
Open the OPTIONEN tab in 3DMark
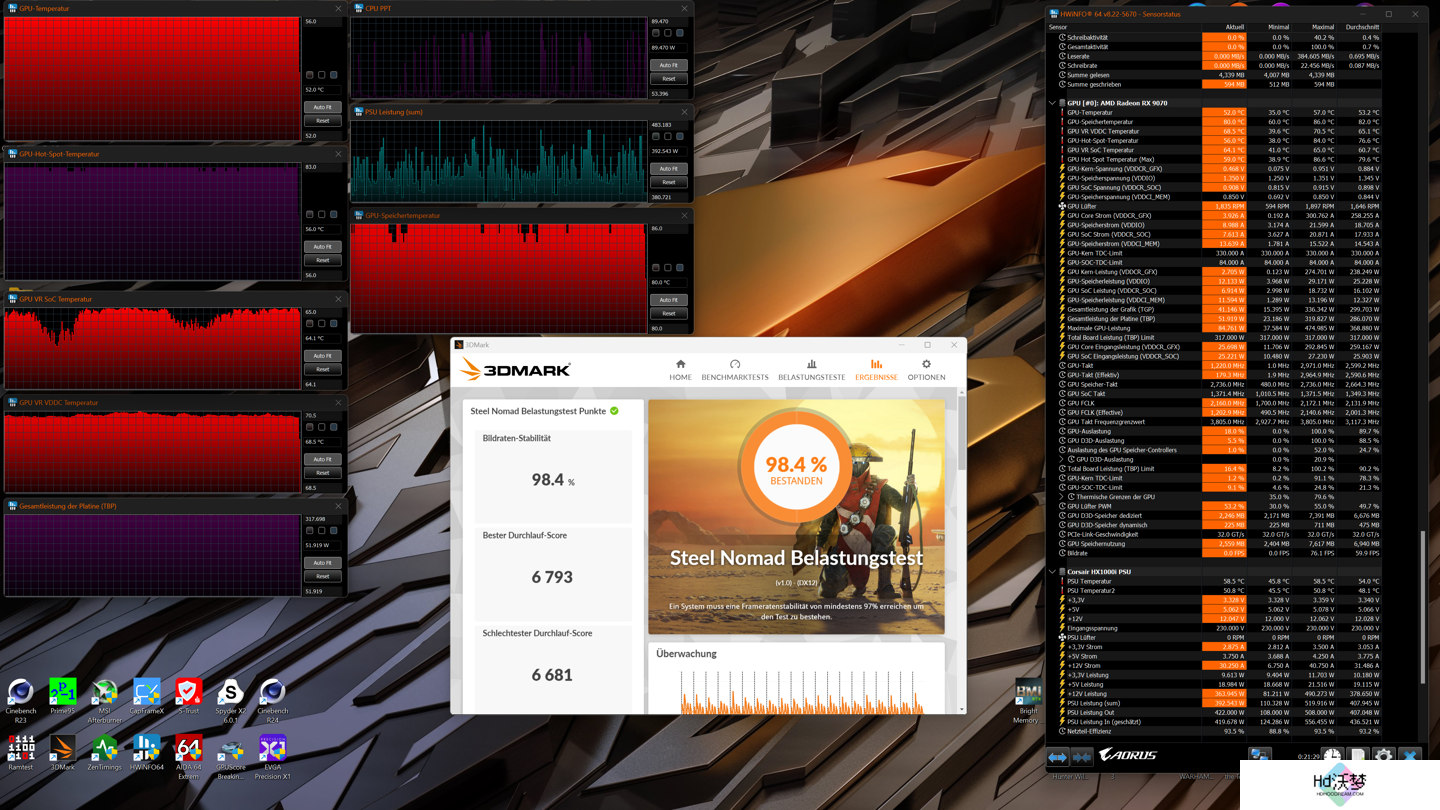926,370
